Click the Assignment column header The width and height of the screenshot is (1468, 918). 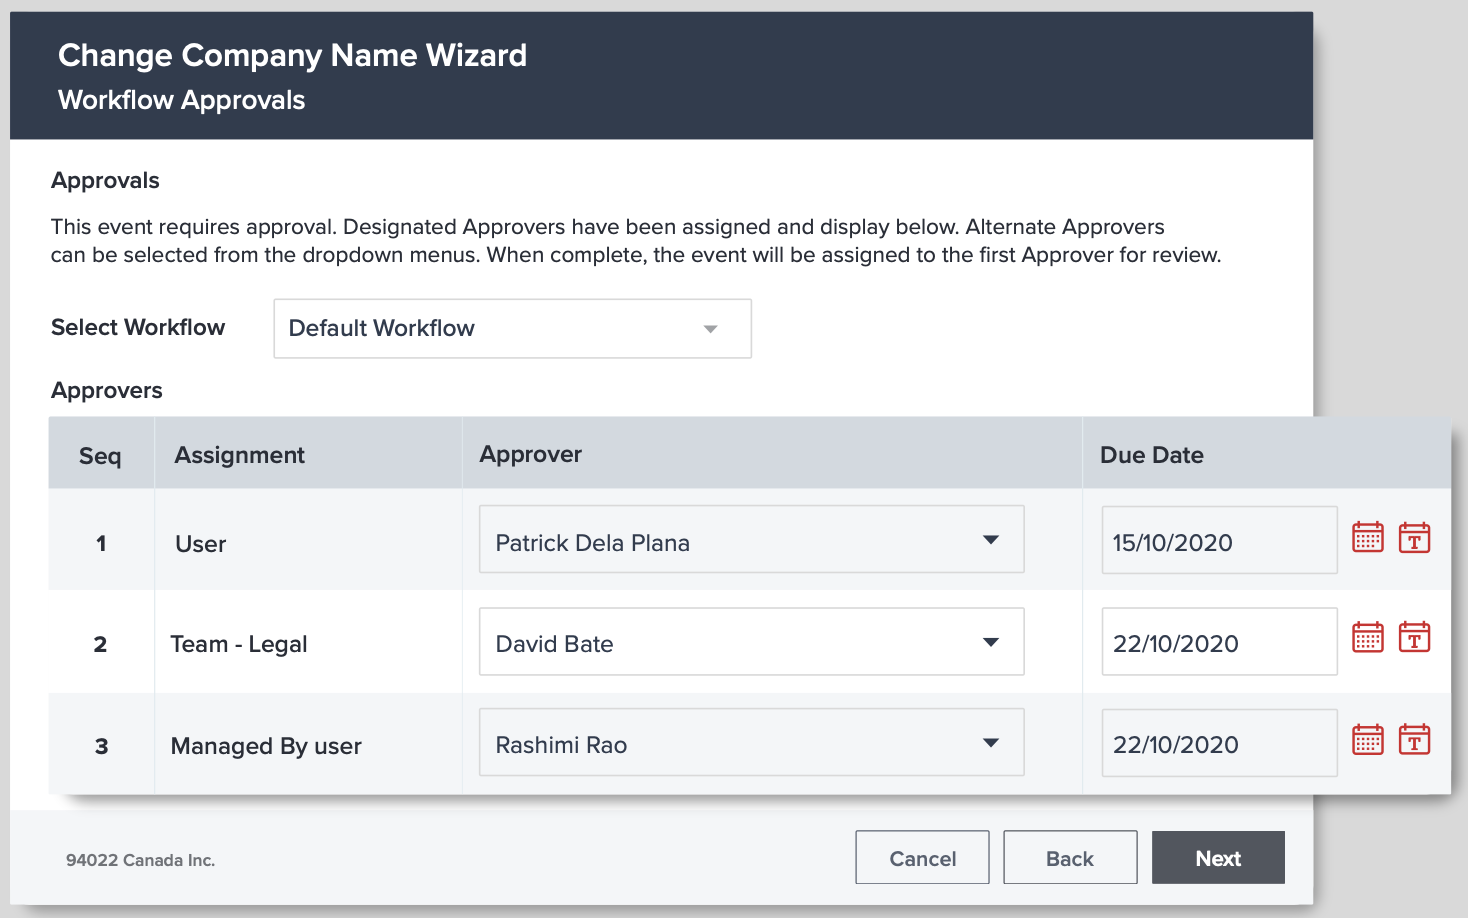308,455
